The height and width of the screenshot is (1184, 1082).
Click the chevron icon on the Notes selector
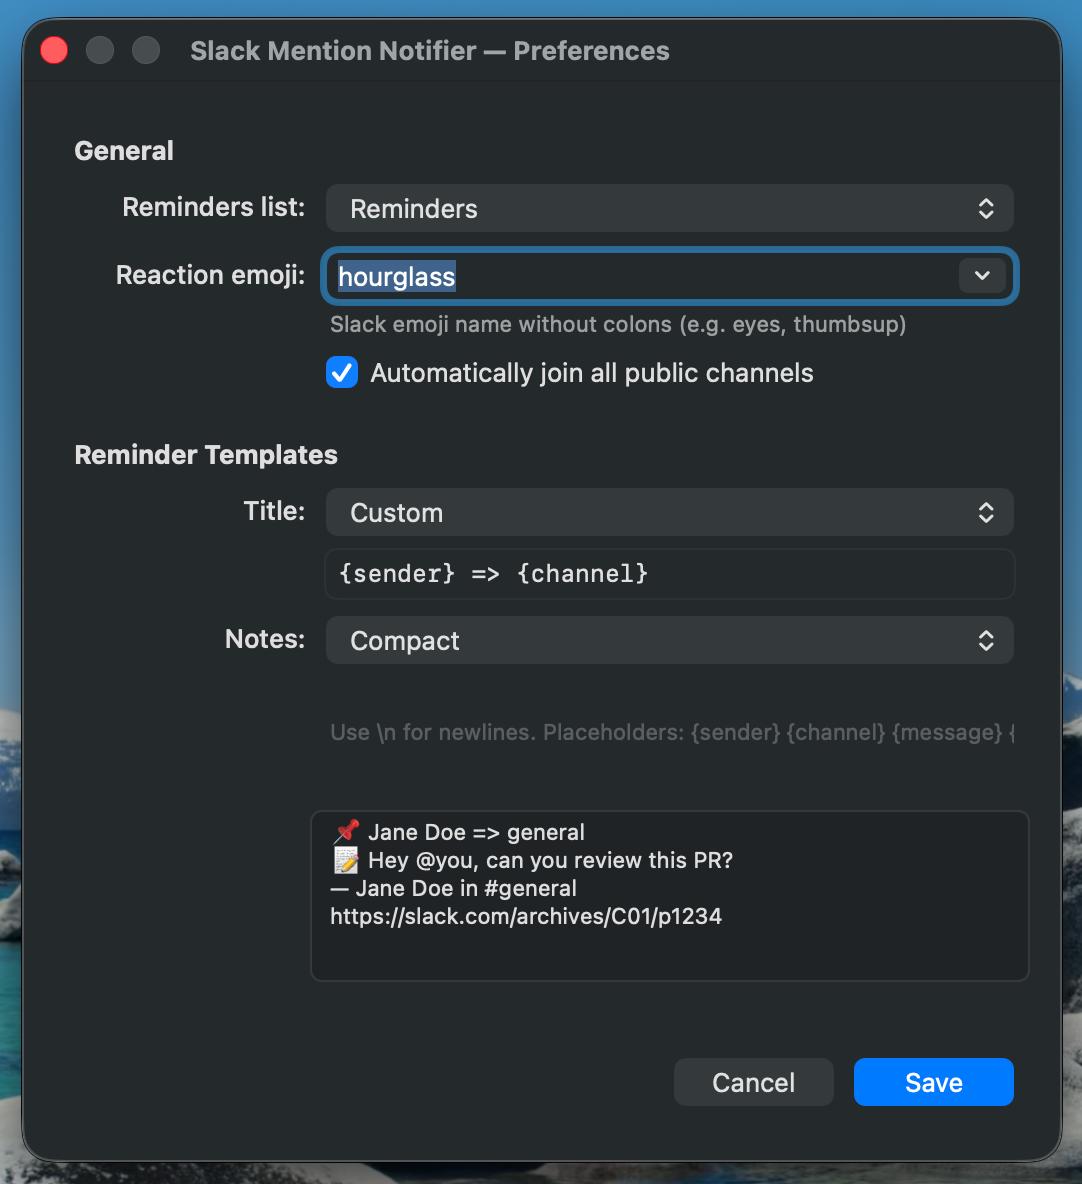[986, 640]
